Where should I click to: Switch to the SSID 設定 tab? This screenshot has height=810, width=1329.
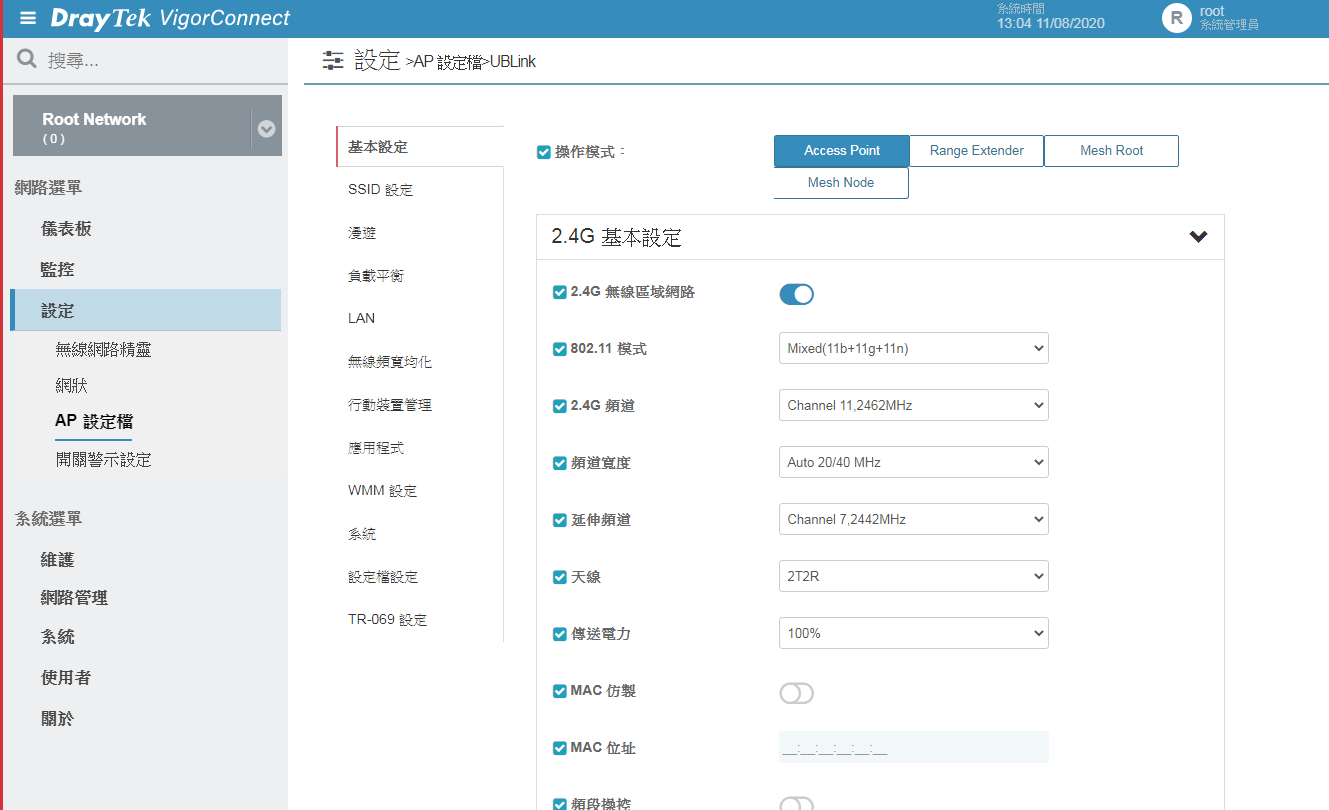coord(380,190)
